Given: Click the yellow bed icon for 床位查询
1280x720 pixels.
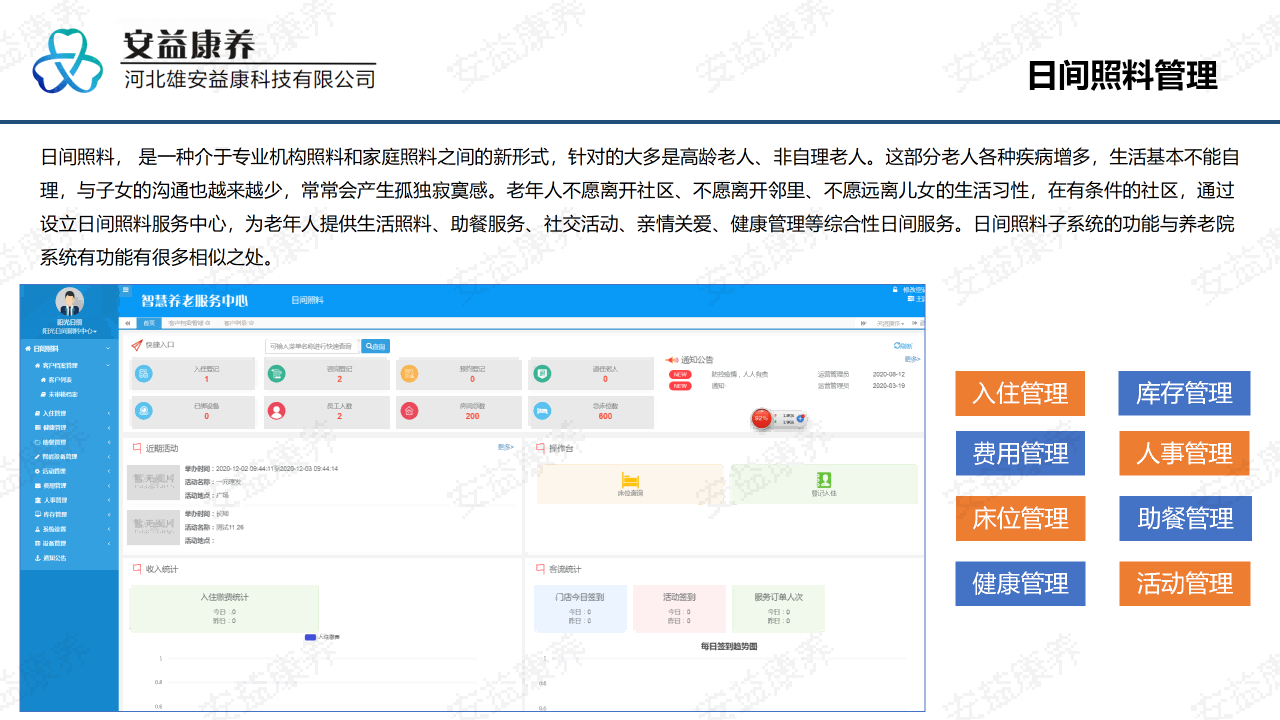Looking at the screenshot, I should point(630,479).
